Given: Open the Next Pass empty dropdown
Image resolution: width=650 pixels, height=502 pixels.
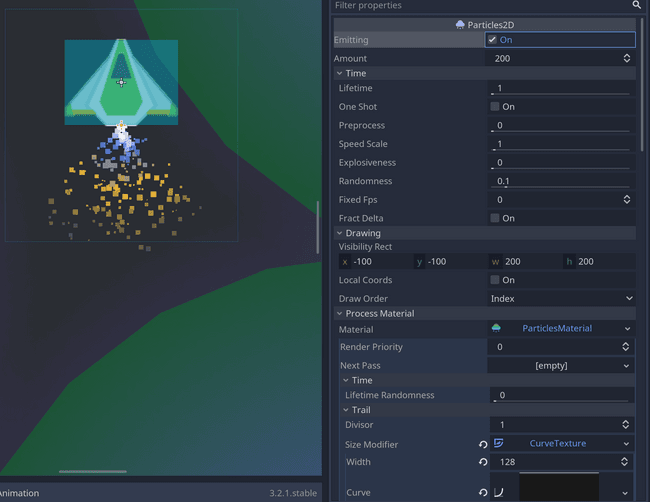Looking at the screenshot, I should (x=560, y=366).
